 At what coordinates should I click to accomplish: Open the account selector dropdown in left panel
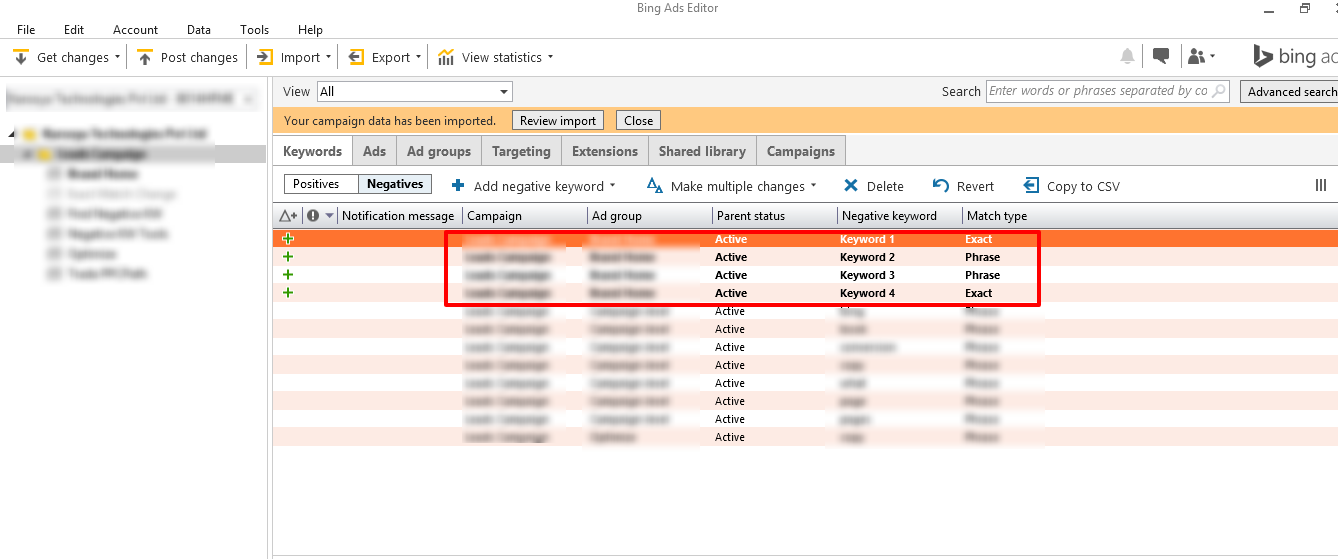(x=250, y=100)
